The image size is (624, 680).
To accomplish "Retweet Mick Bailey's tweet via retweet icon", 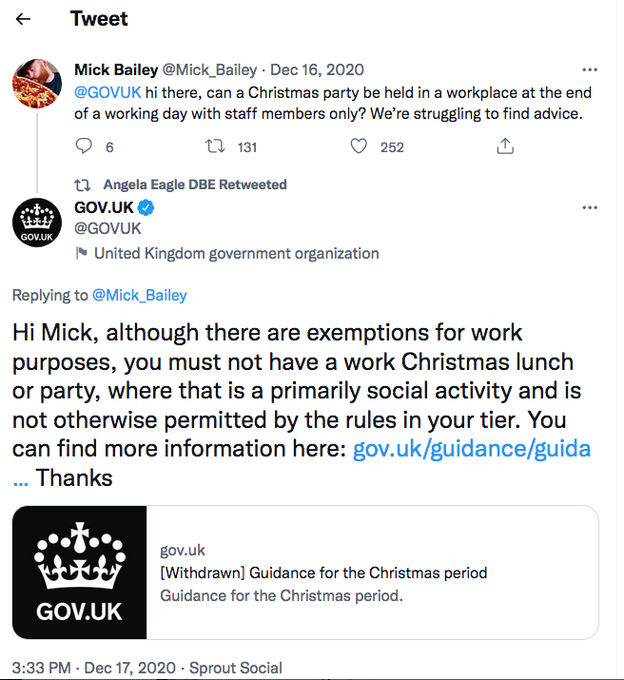I will [215, 146].
